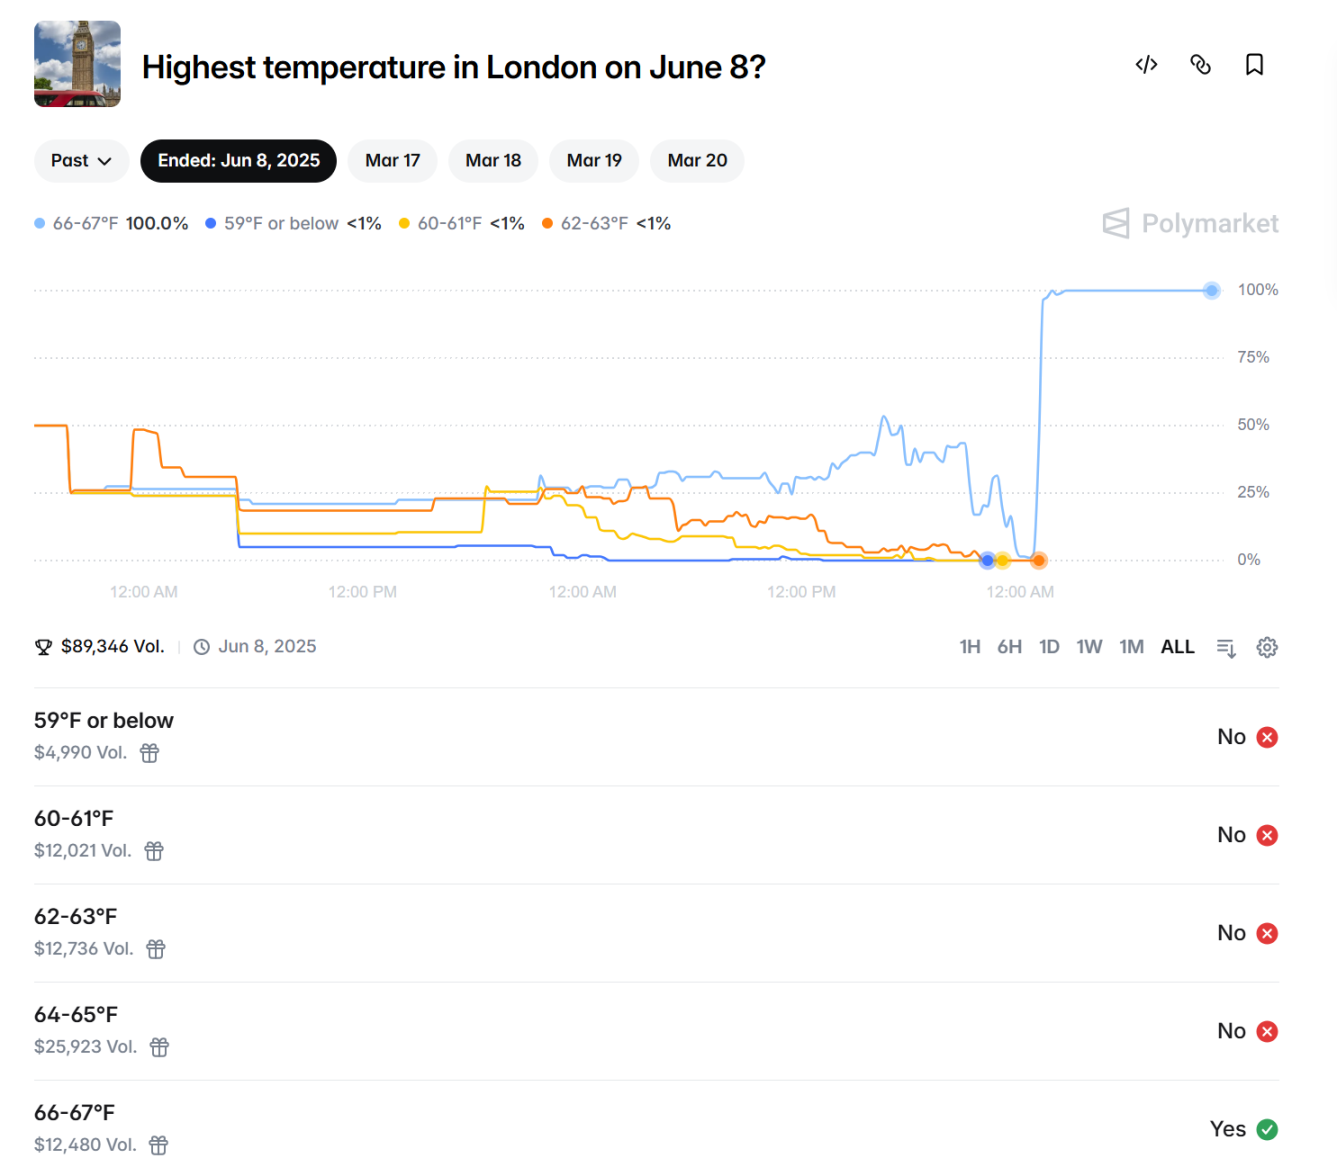1337x1158 pixels.
Task: Set chart range to 1H
Action: click(x=969, y=647)
